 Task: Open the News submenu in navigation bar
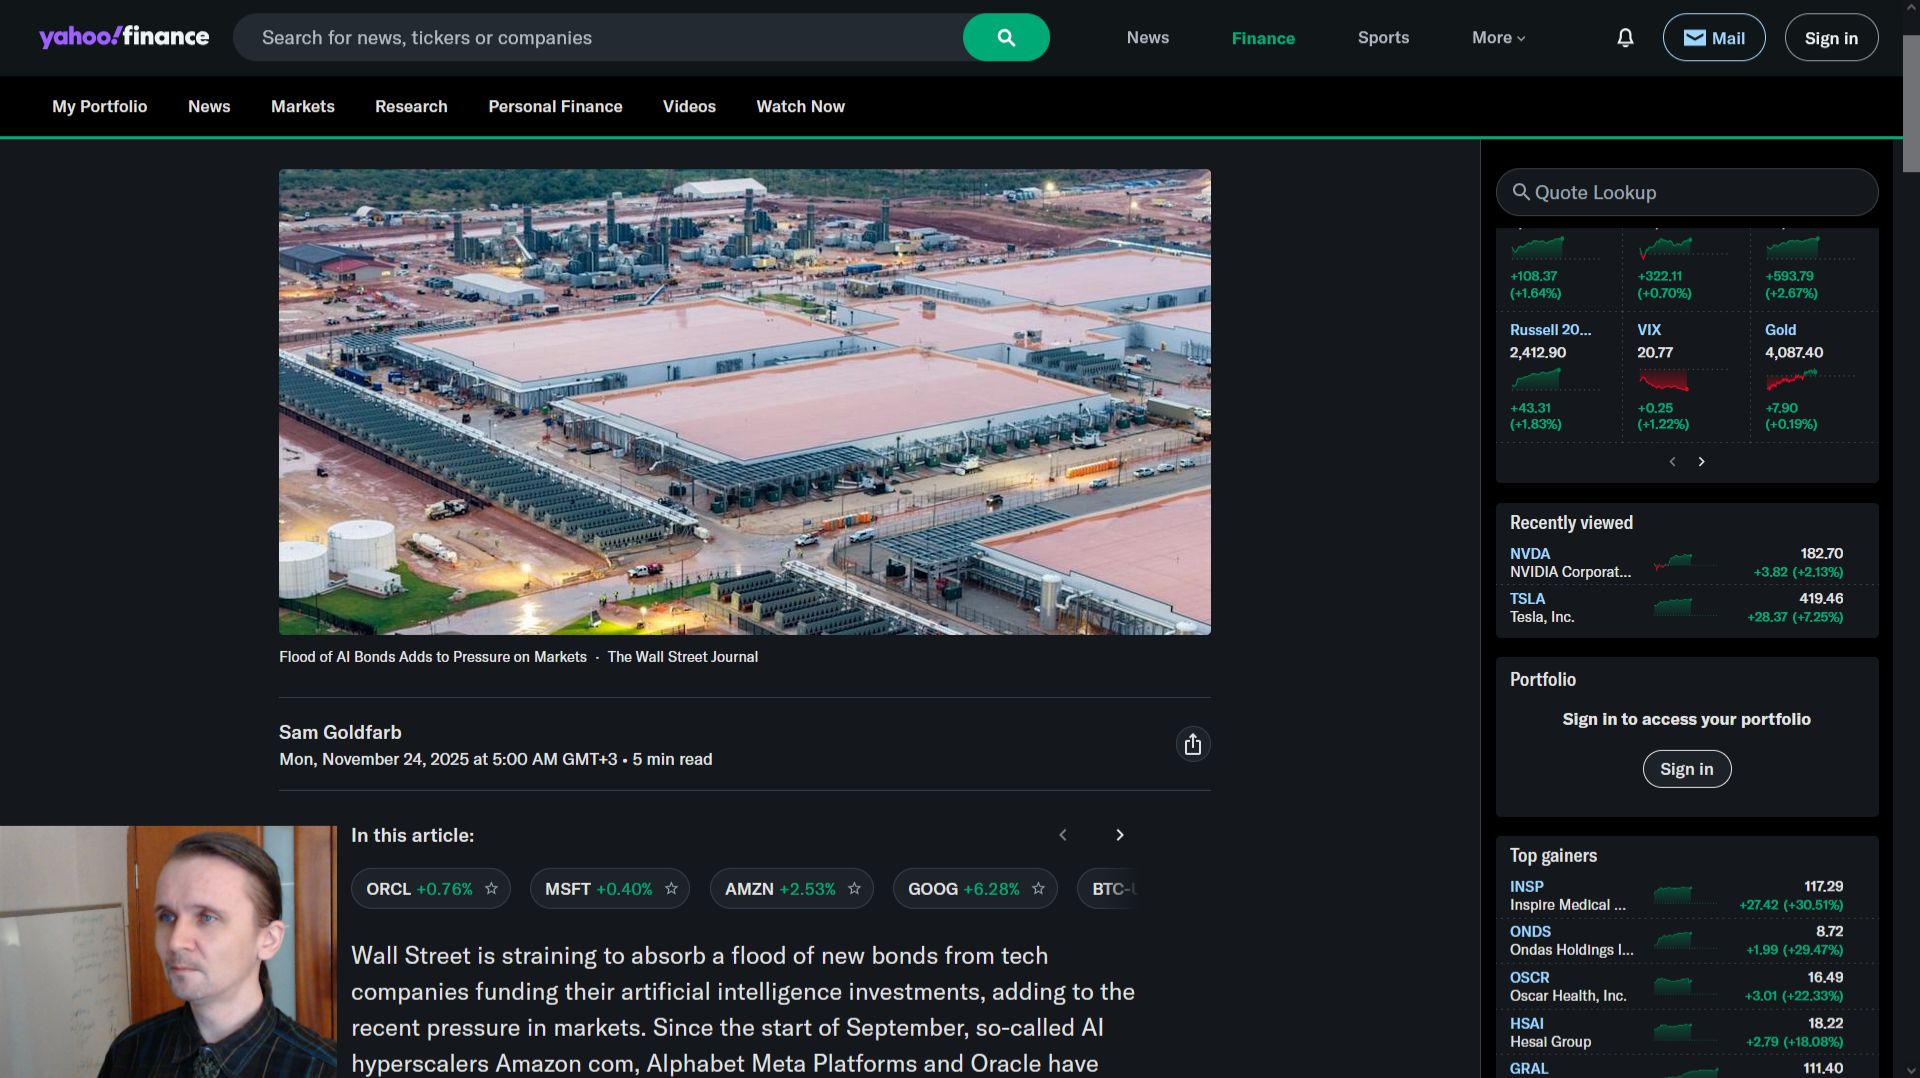[x=209, y=106]
